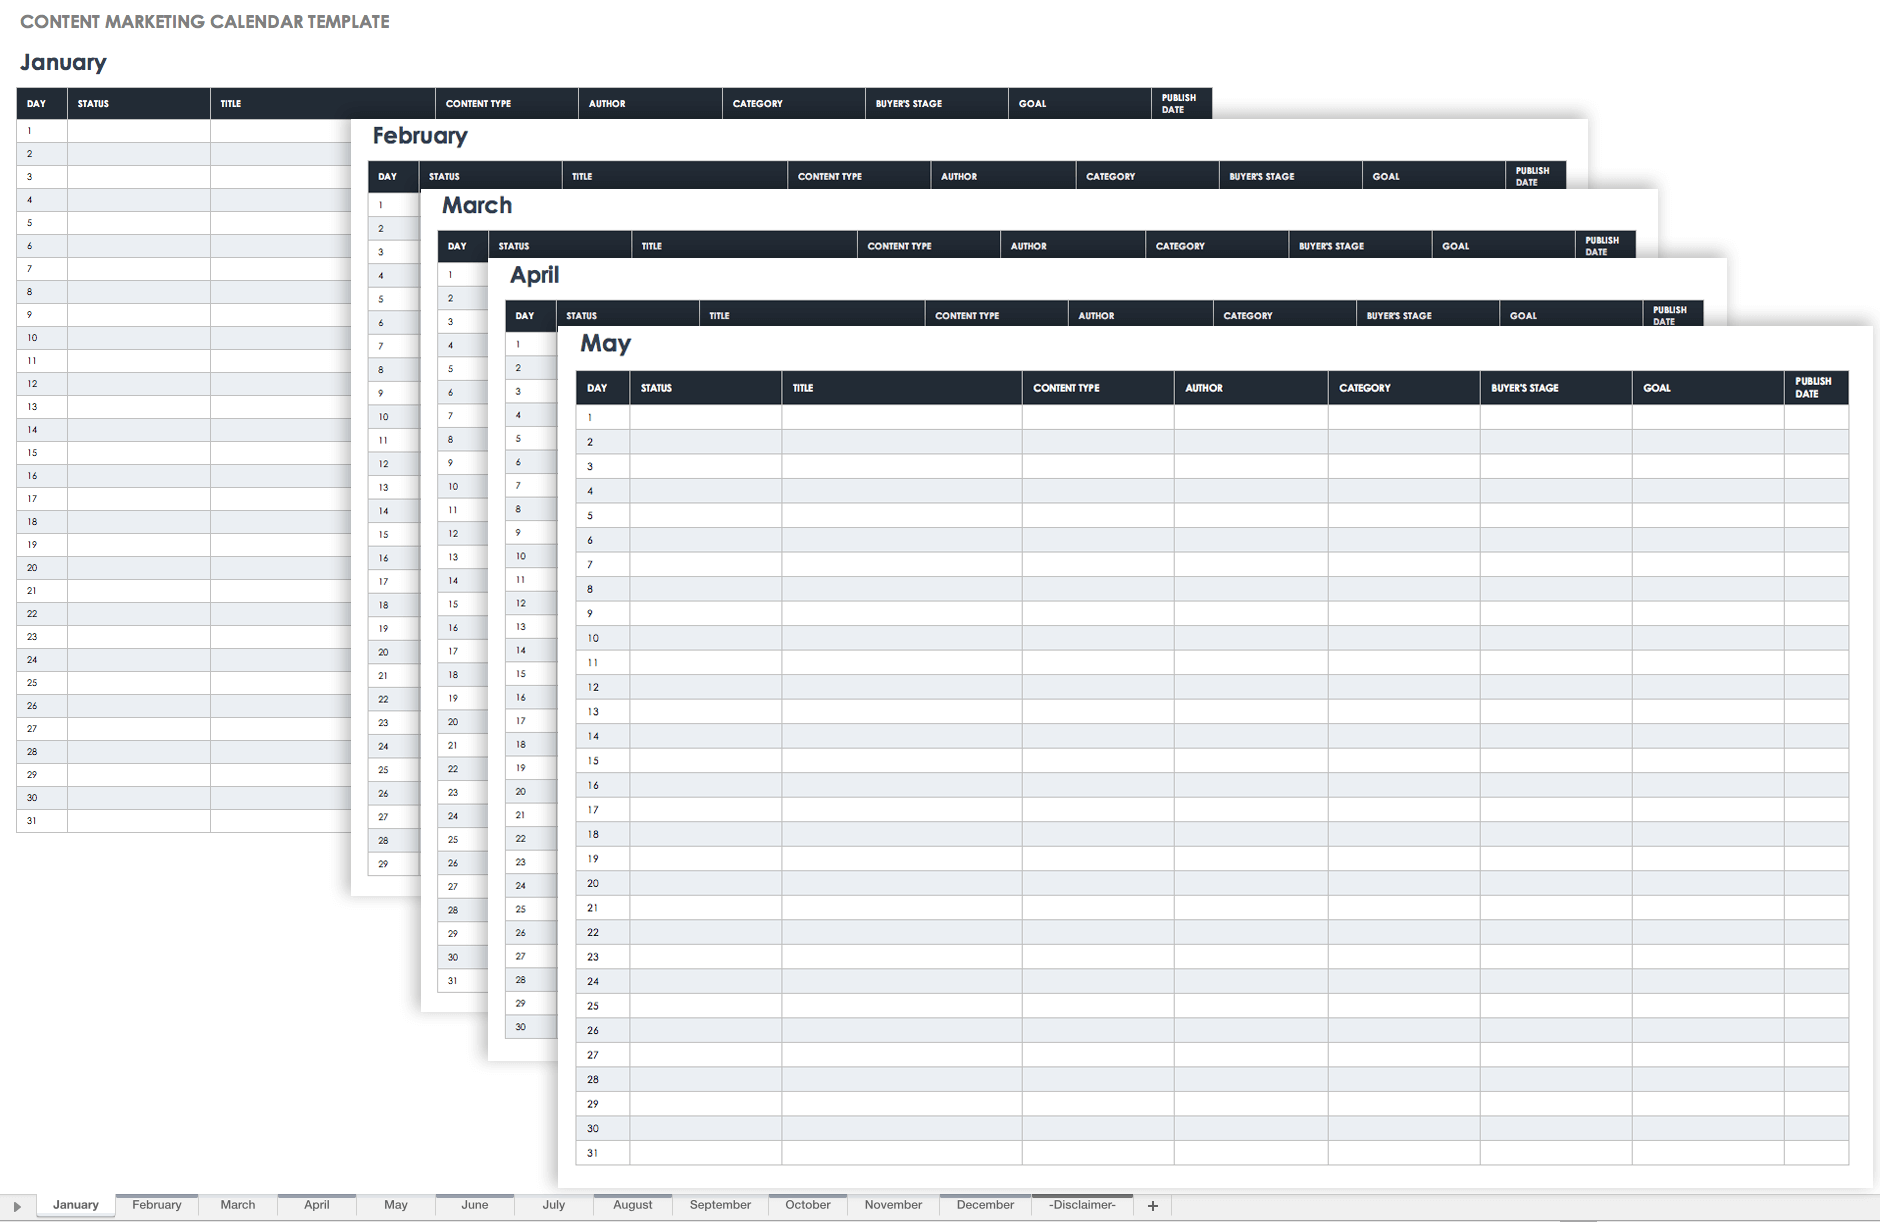The width and height of the screenshot is (1880, 1222).
Task: Switch to the November sheet tab
Action: point(893,1205)
